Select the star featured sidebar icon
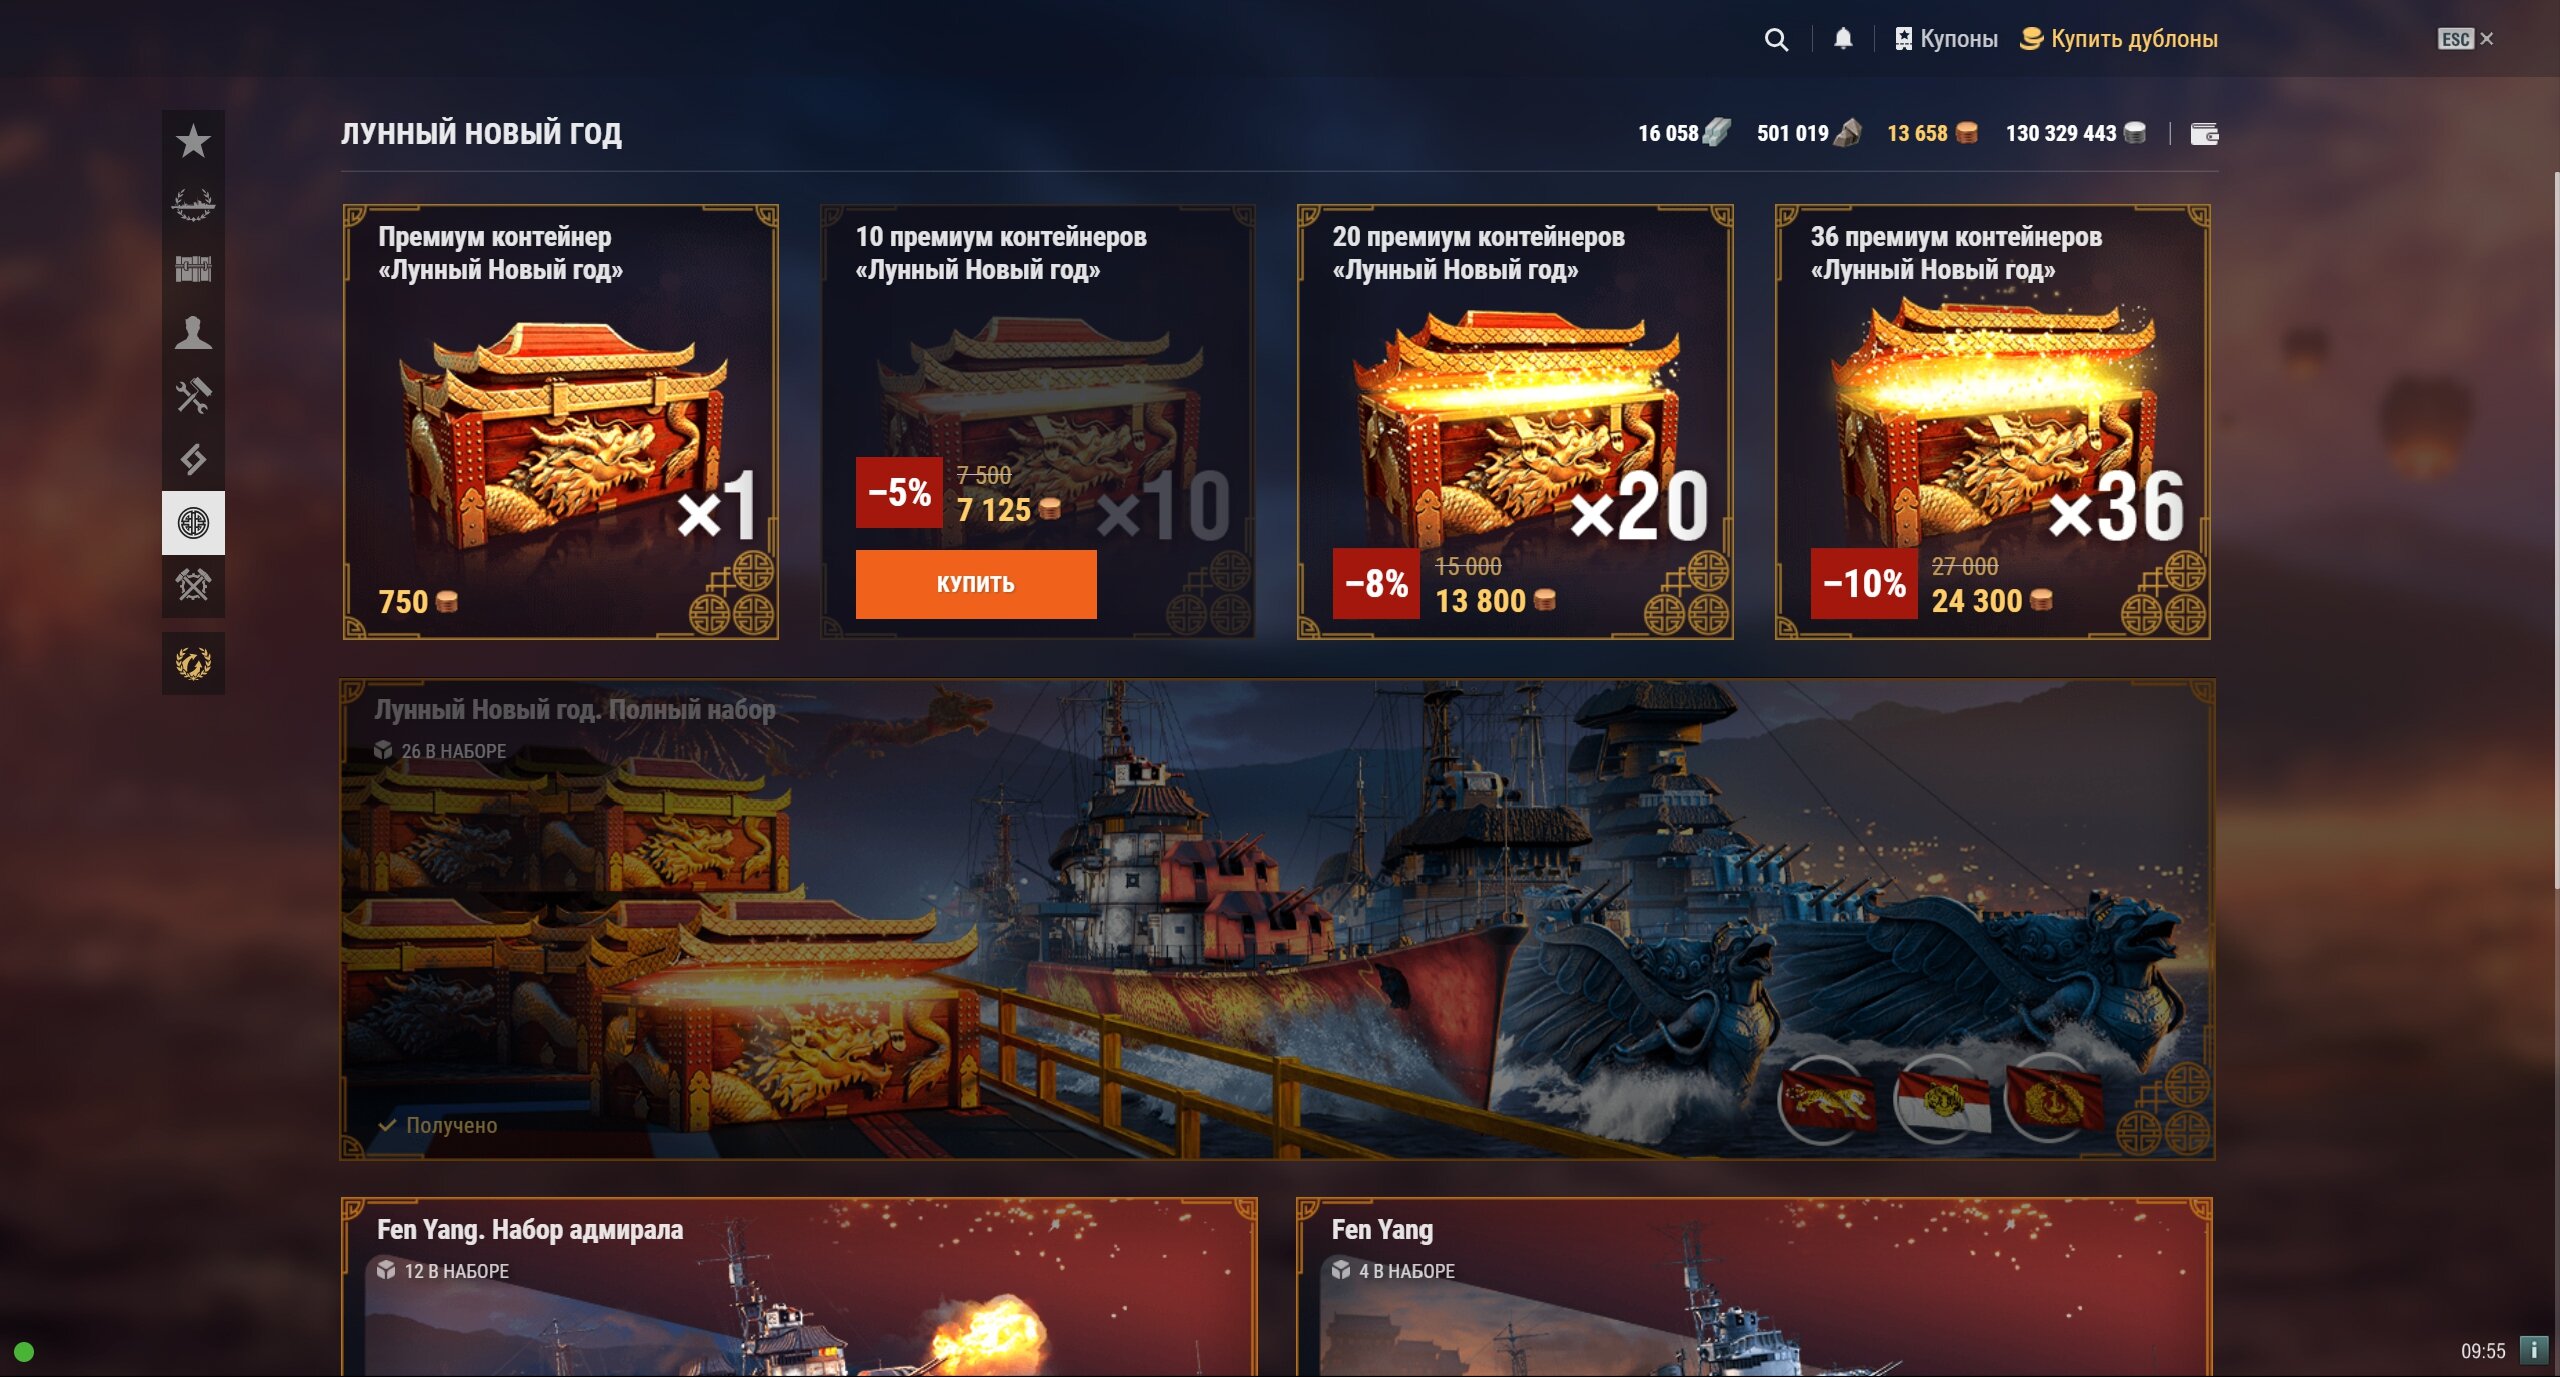The image size is (2560, 1377). (x=193, y=142)
